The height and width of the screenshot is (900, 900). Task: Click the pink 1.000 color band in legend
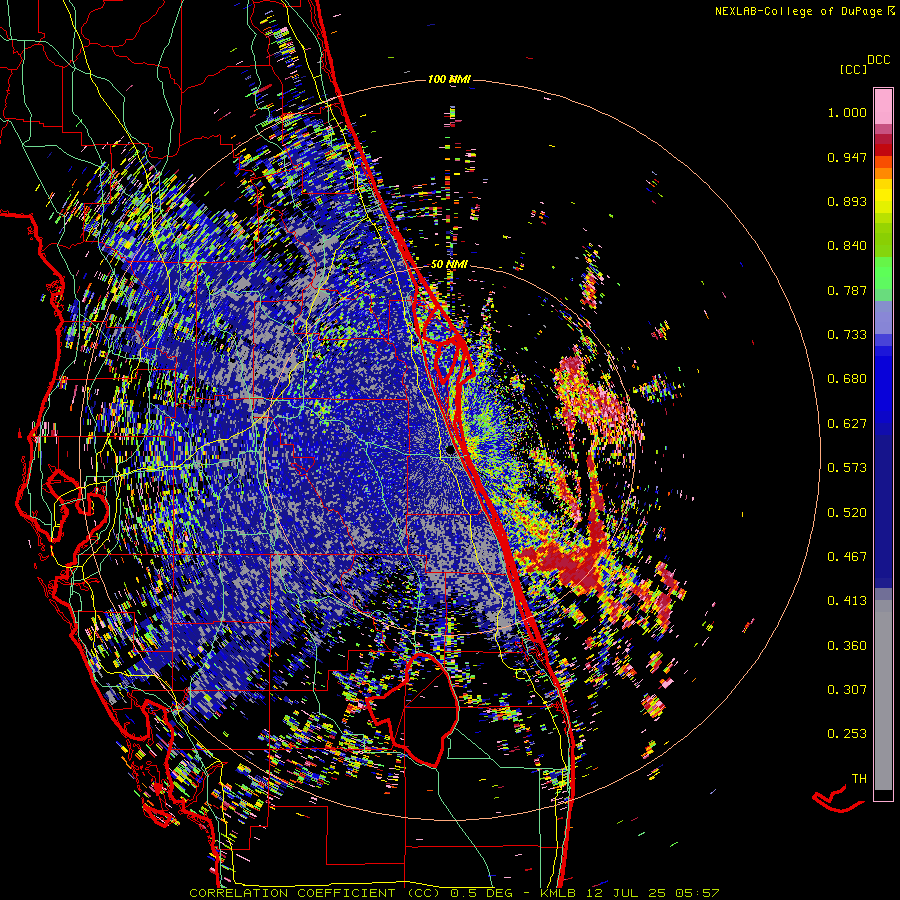(883, 107)
